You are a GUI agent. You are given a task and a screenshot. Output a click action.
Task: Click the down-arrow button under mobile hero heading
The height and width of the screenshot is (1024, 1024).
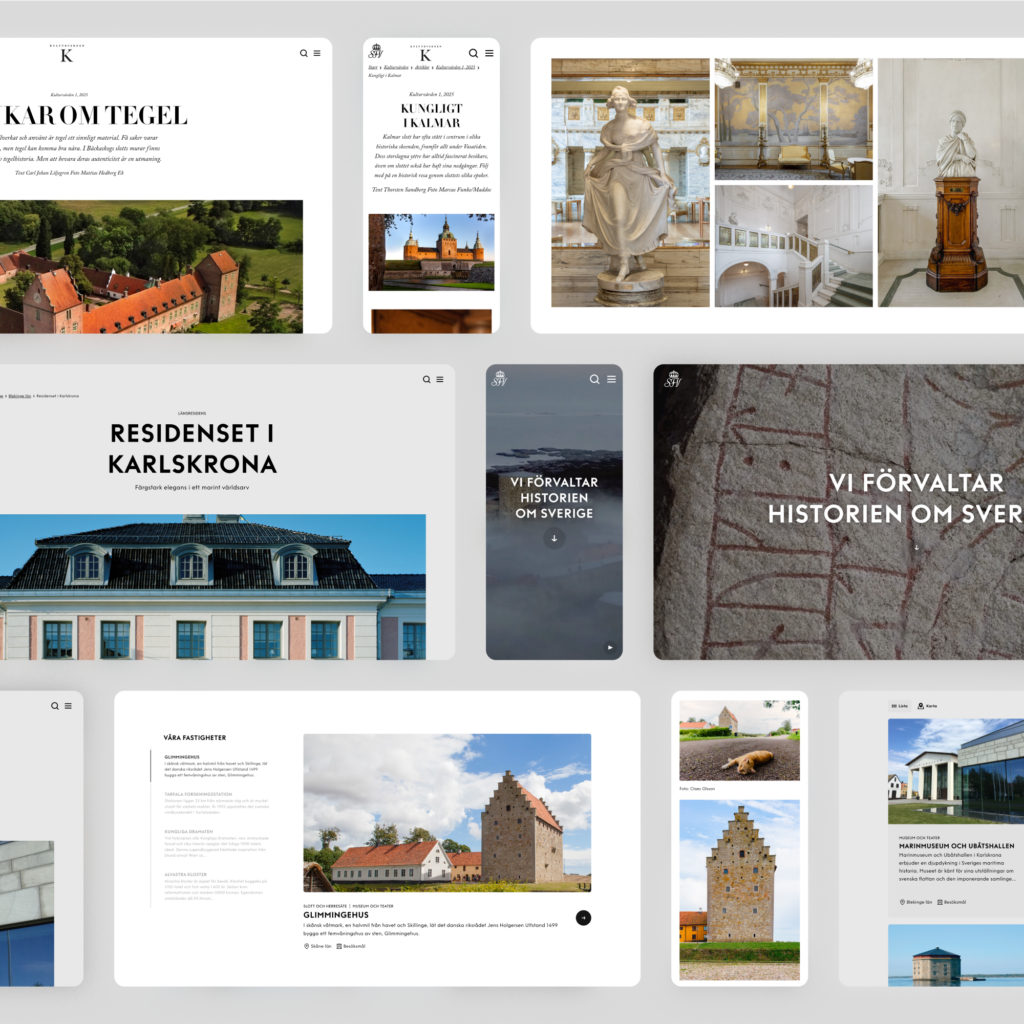click(x=554, y=539)
